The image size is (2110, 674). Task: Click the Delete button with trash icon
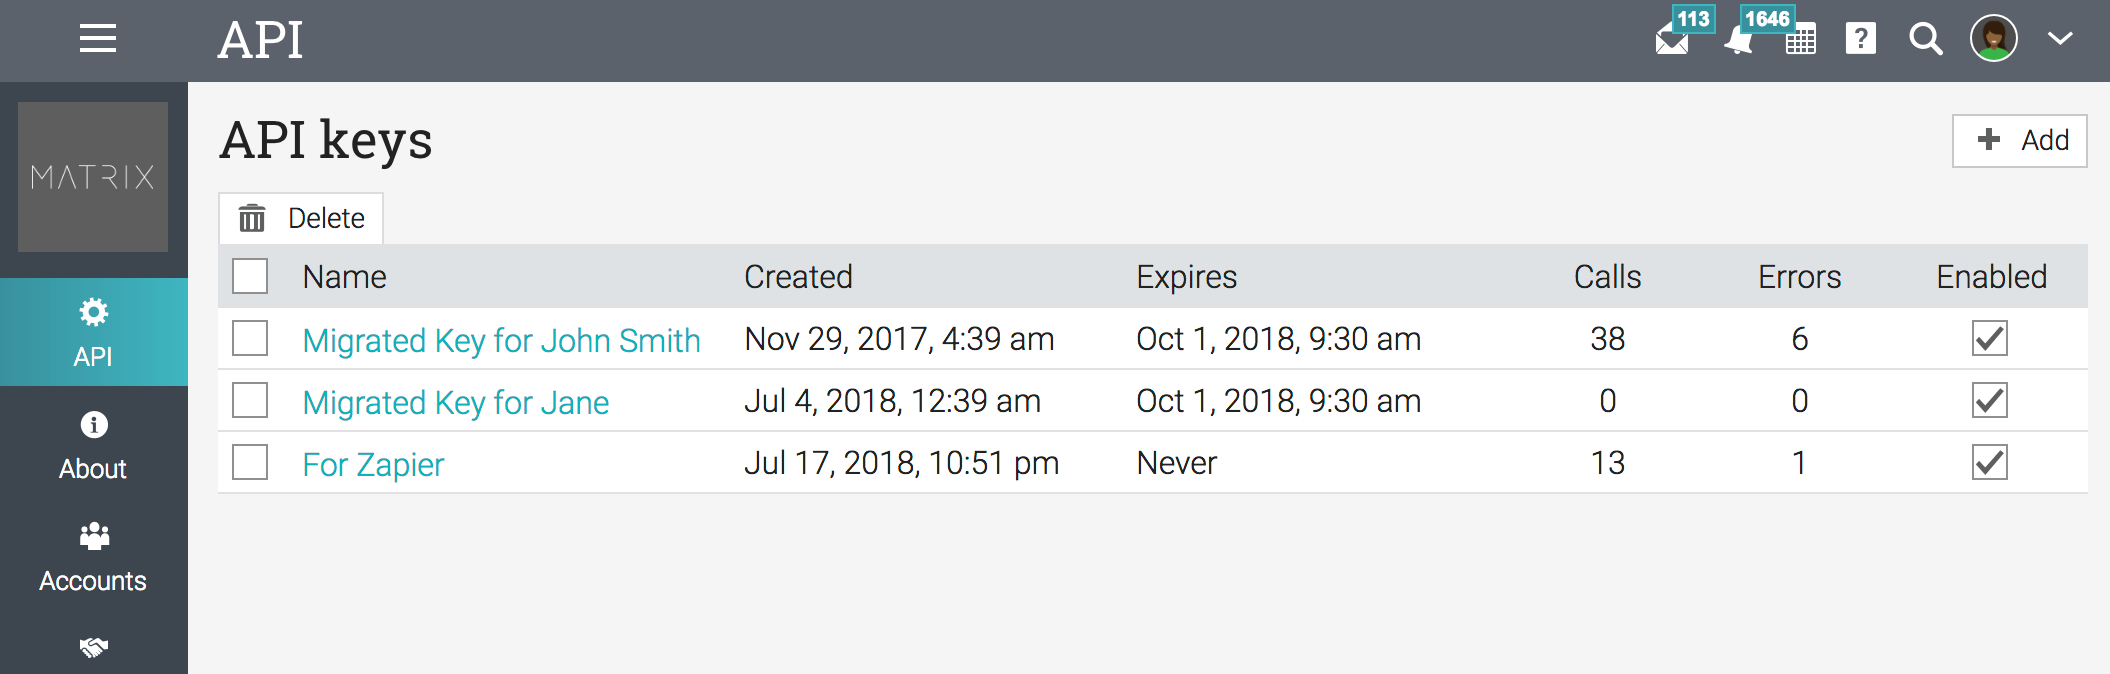tap(301, 218)
